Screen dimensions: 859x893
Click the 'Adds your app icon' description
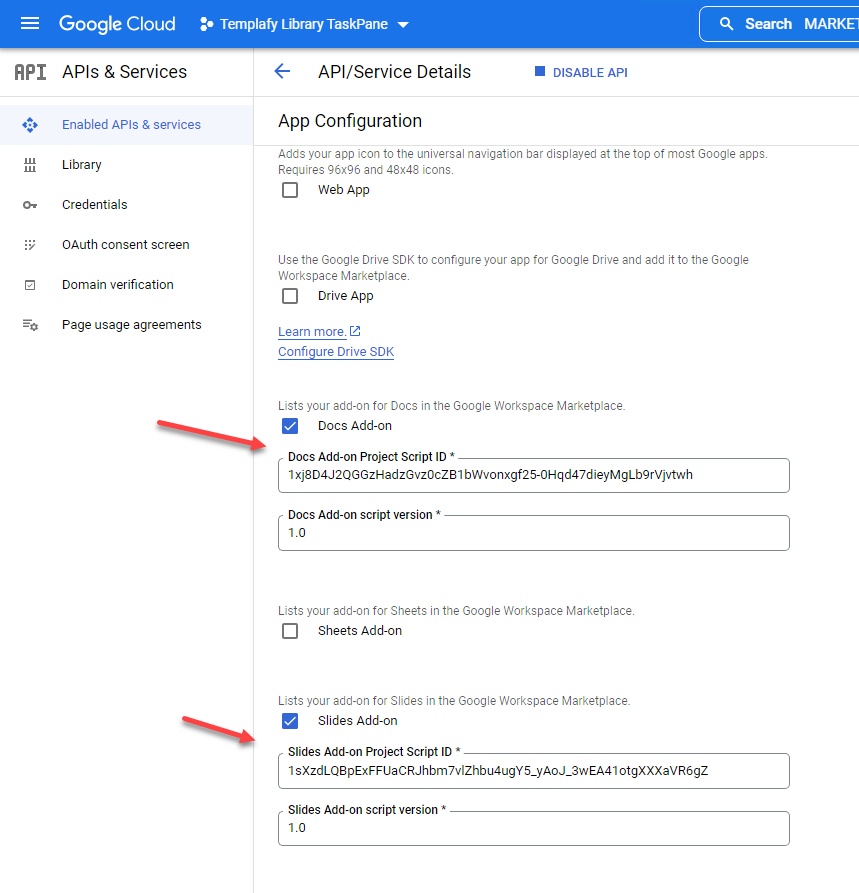pos(522,162)
